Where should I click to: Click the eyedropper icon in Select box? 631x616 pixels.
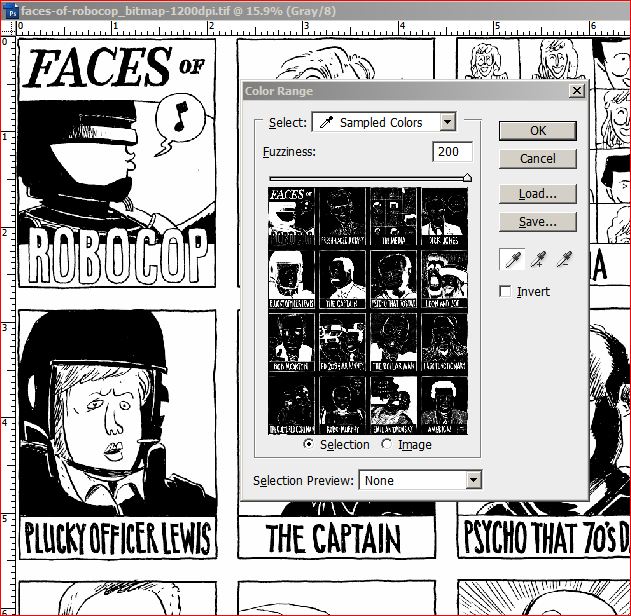pyautogui.click(x=326, y=122)
